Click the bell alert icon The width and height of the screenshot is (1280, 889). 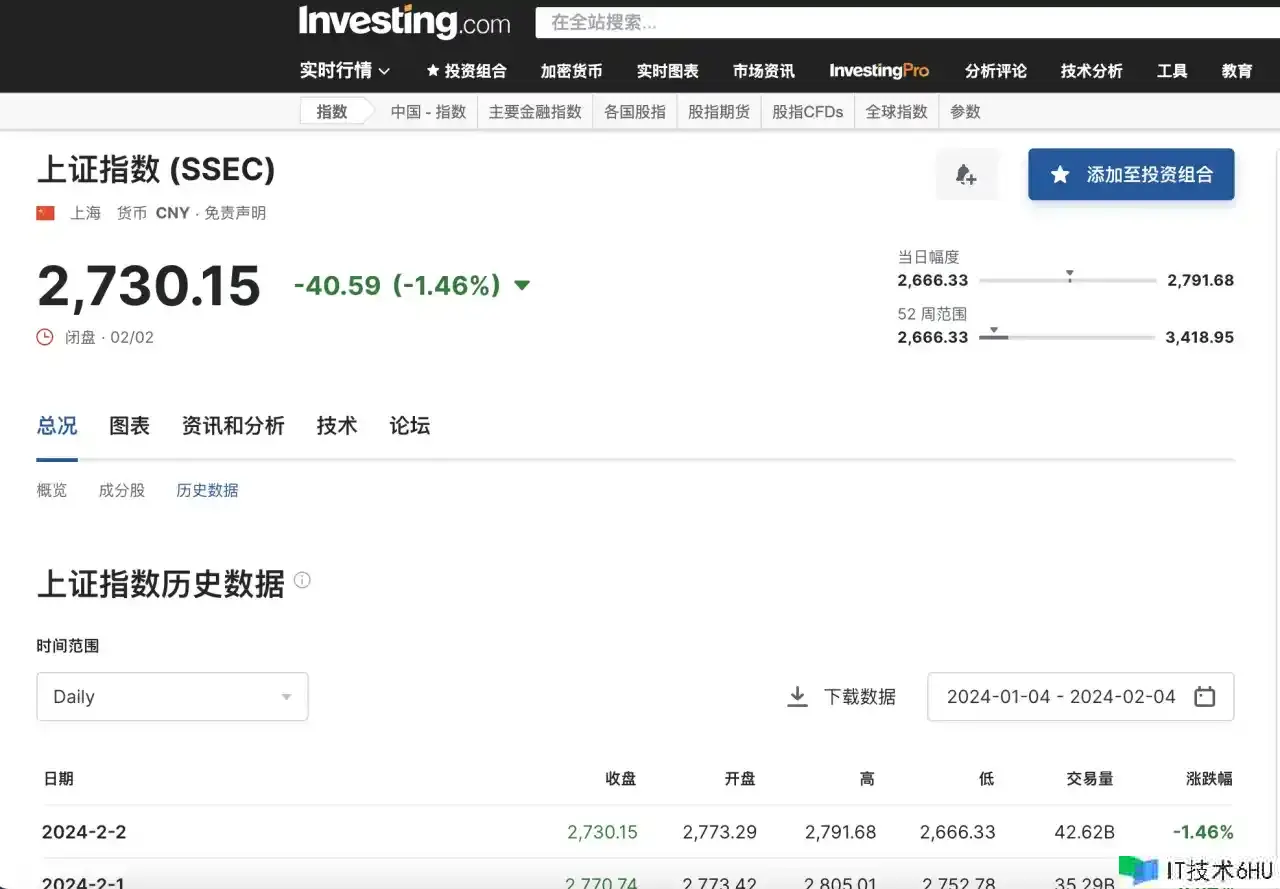pyautogui.click(x=966, y=175)
